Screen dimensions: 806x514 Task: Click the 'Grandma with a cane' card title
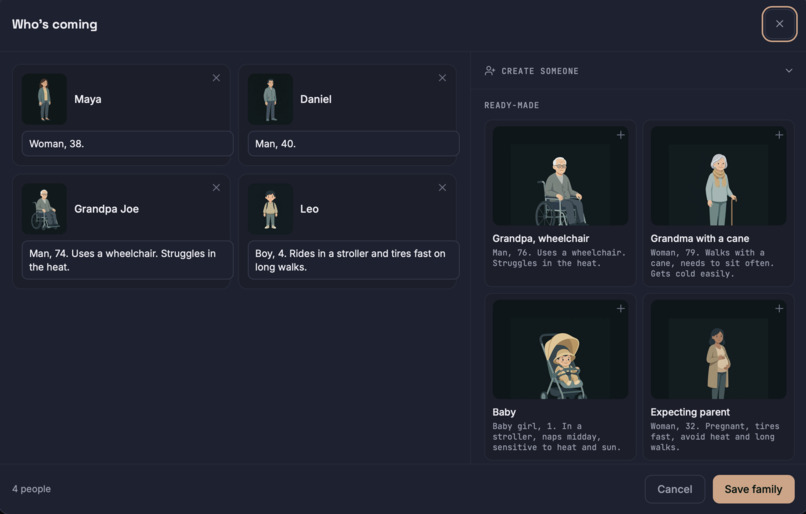click(x=700, y=238)
